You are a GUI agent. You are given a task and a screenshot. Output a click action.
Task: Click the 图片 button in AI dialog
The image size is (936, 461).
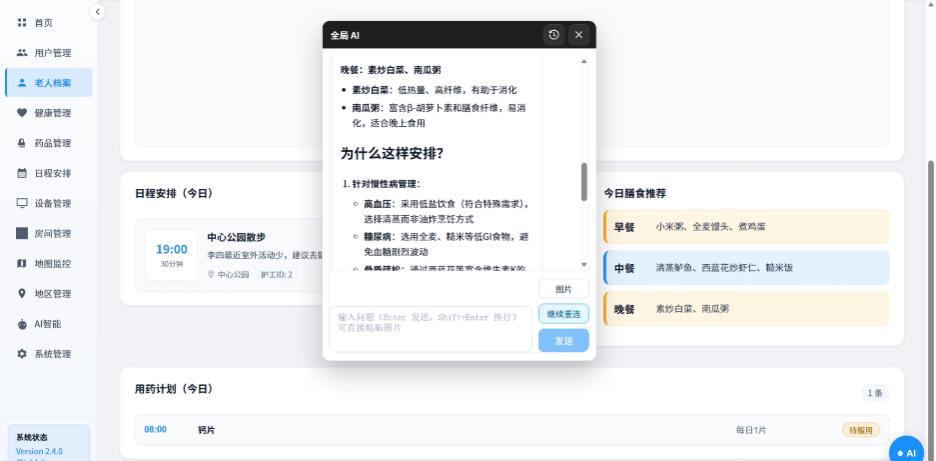(x=564, y=289)
